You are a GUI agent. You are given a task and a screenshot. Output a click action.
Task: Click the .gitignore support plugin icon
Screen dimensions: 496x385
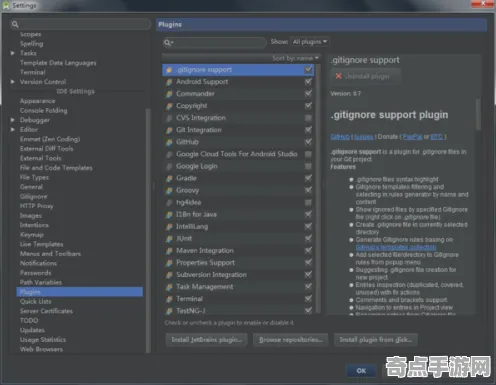coord(169,70)
